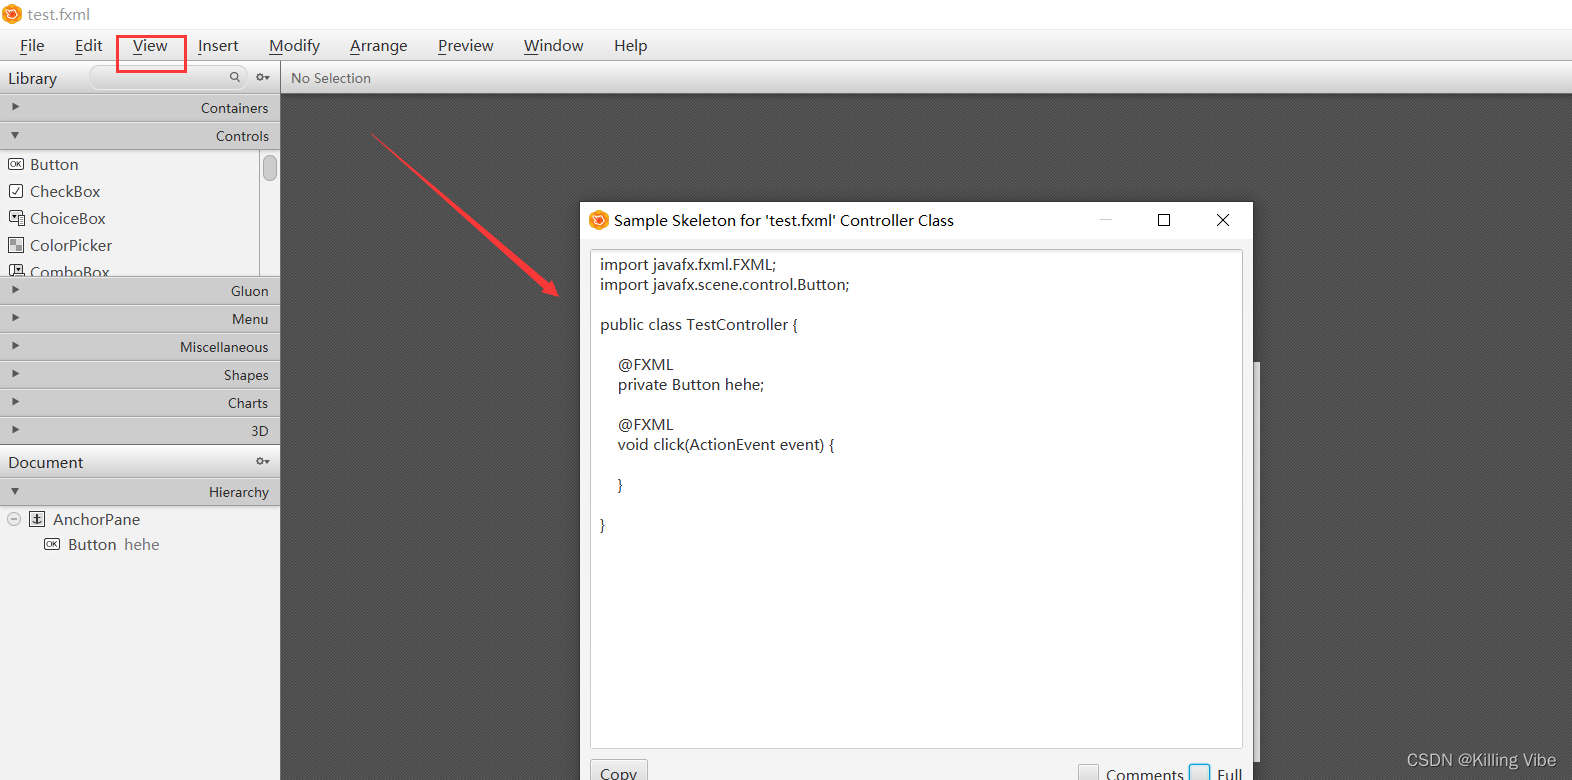Maximize the Sample Skeleton dialog
Image resolution: width=1572 pixels, height=780 pixels.
pos(1164,220)
